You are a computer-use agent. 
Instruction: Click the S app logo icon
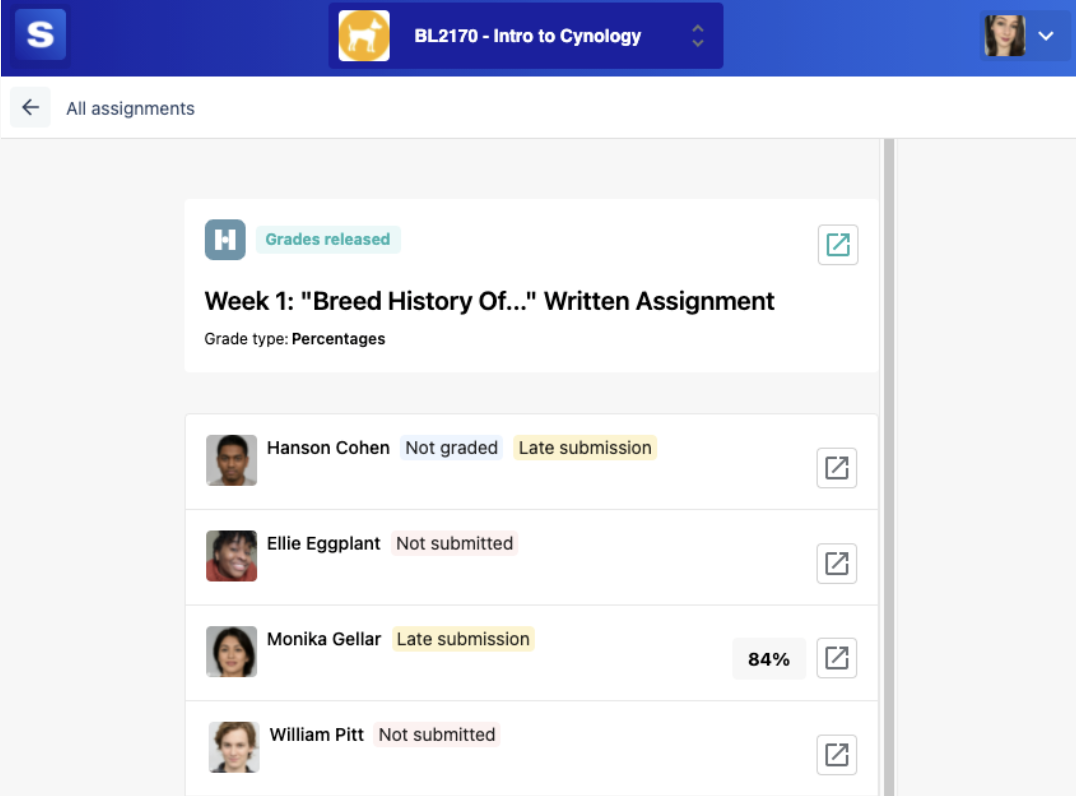pyautogui.click(x=40, y=34)
